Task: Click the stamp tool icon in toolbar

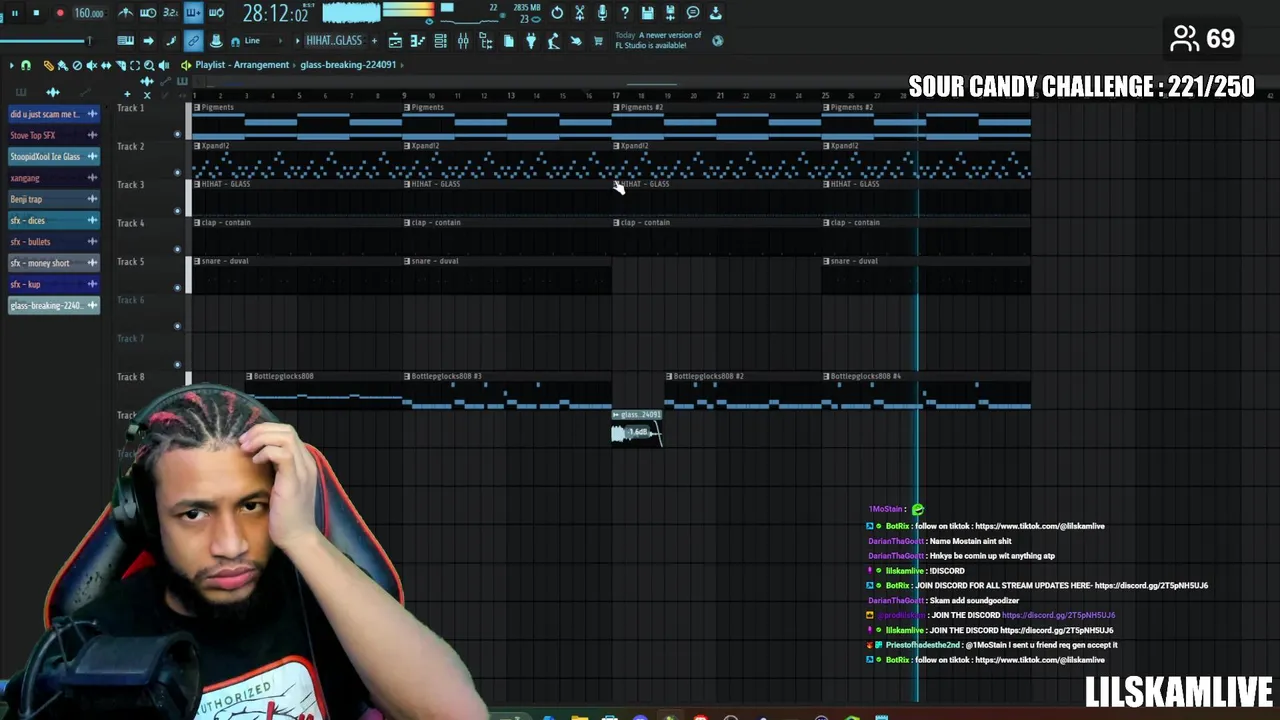Action: (216, 41)
